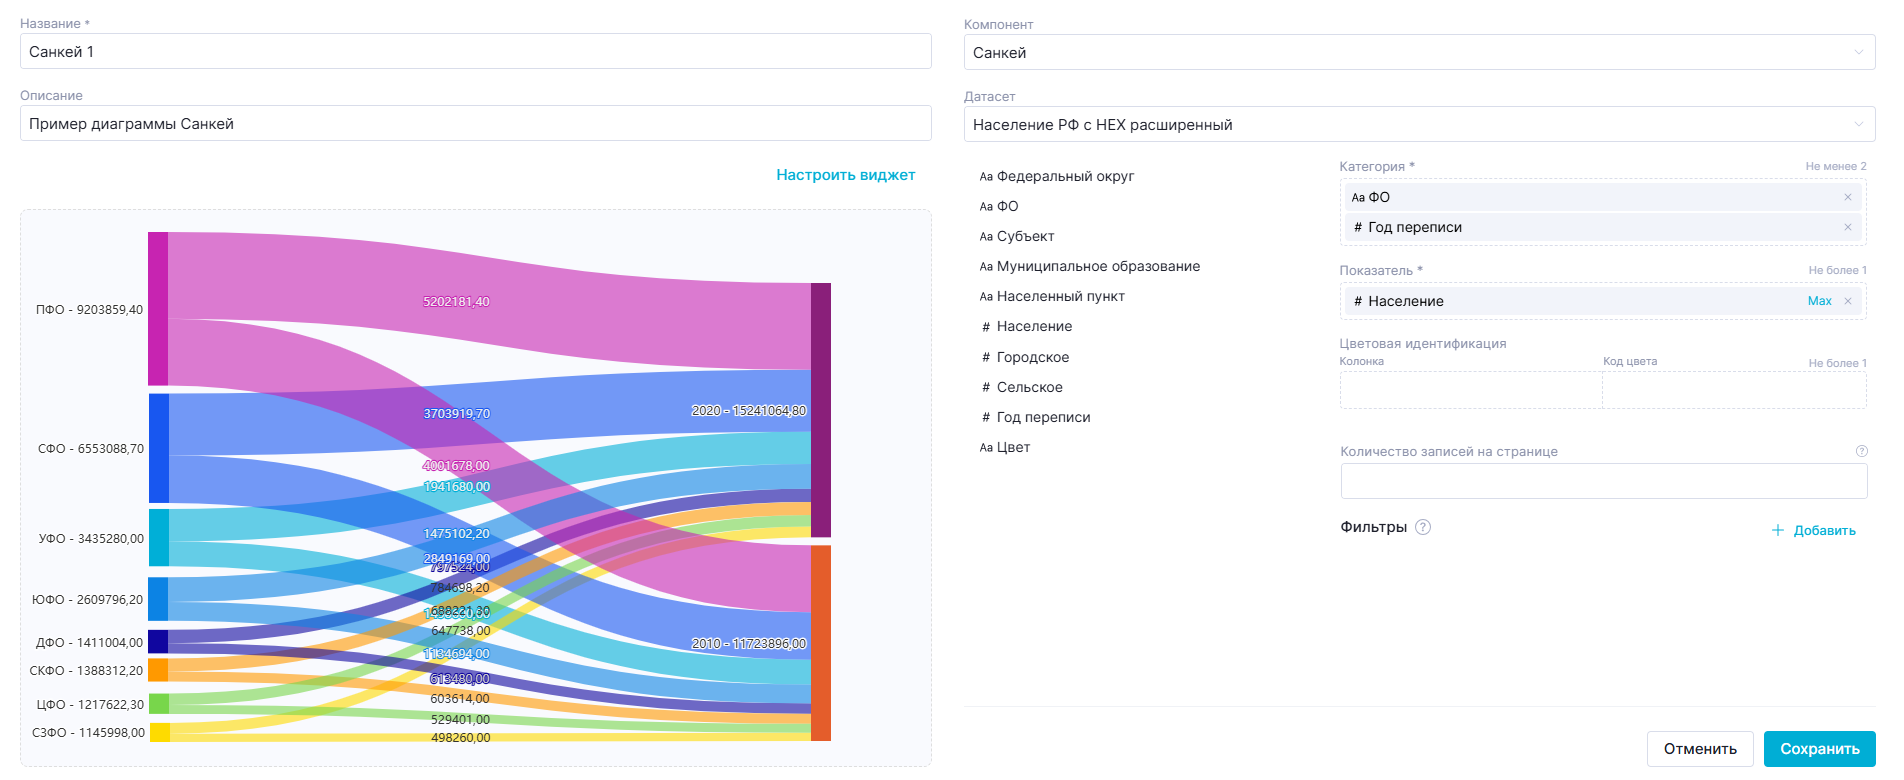Open the Компонент dropdown set to Санкей
This screenshot has height=780, width=1904.
[x=1418, y=53]
